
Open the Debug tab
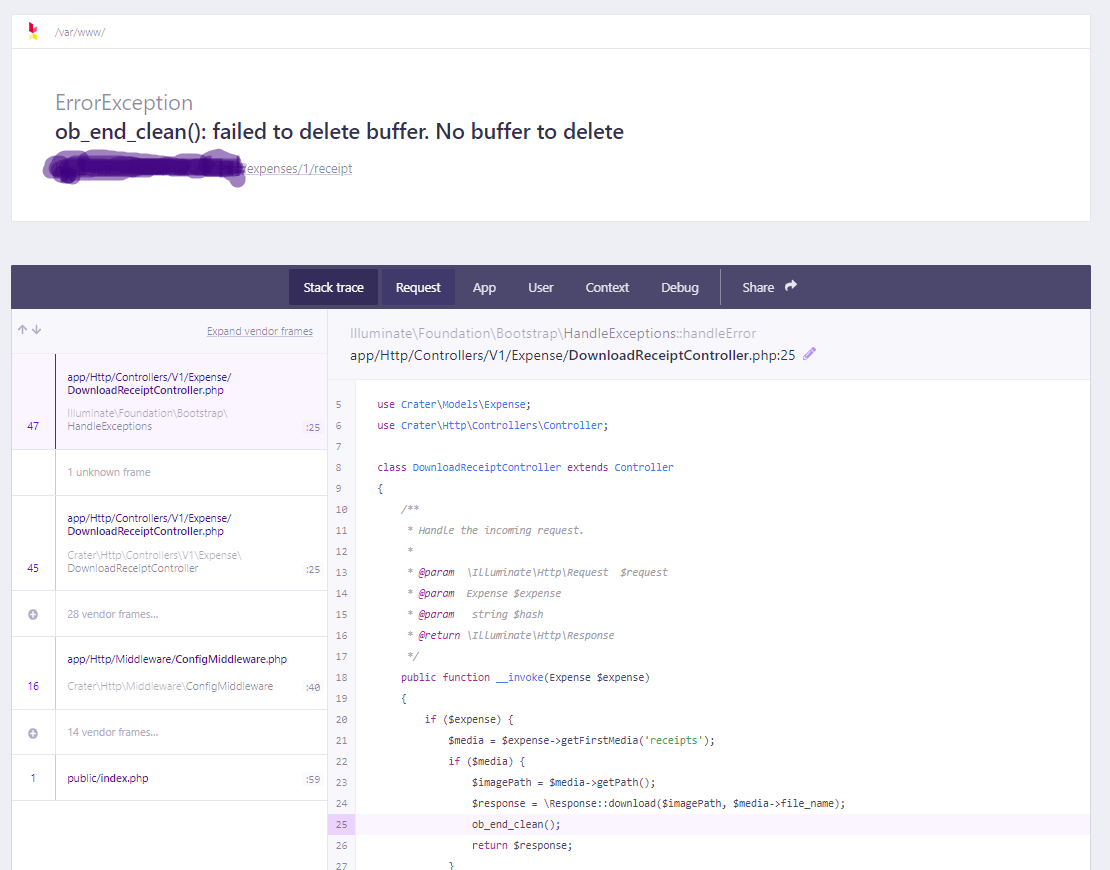tap(680, 287)
